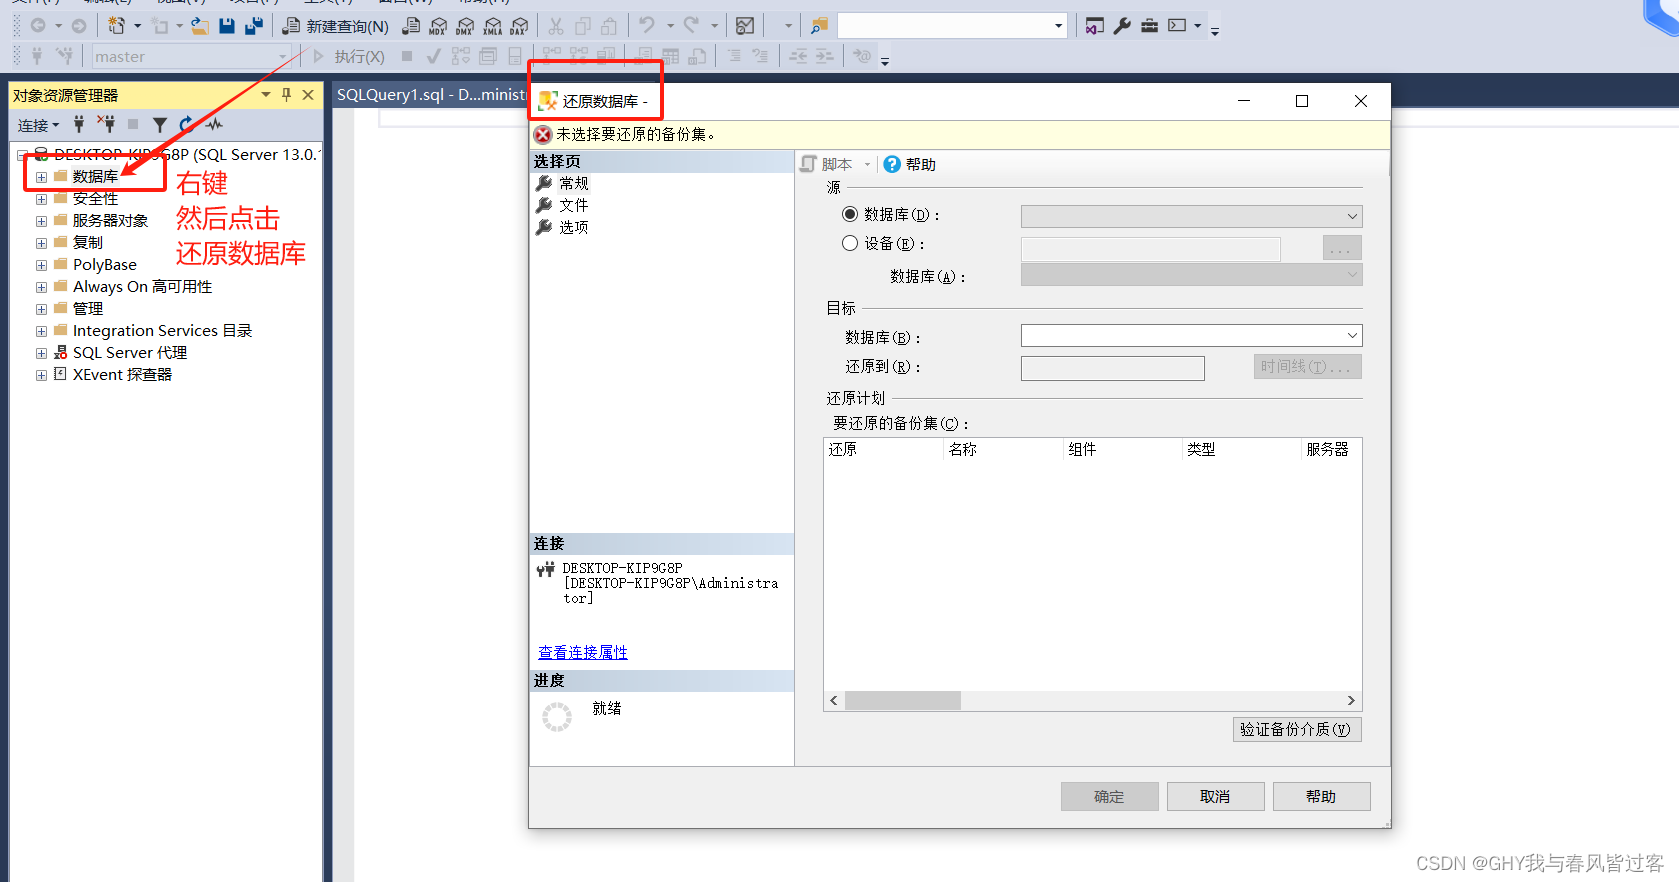Click the 名称 column header in backup sets
Image resolution: width=1679 pixels, height=882 pixels.
pyautogui.click(x=1003, y=450)
